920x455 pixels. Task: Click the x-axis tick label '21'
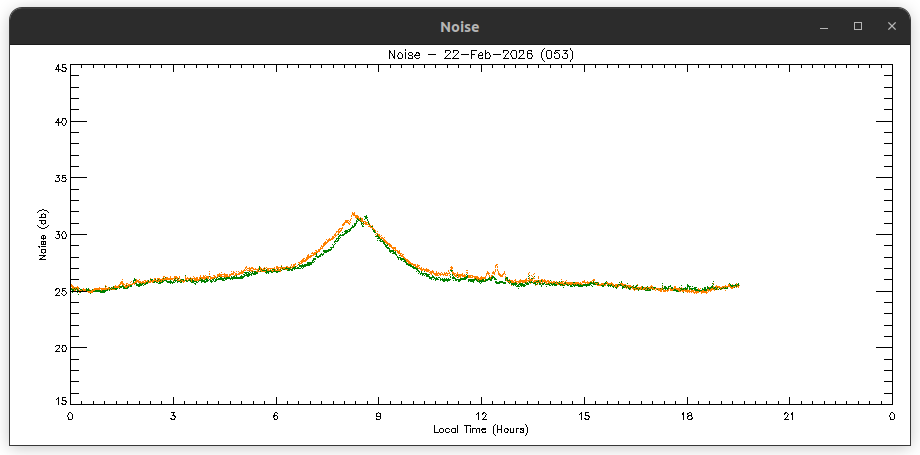click(x=789, y=415)
